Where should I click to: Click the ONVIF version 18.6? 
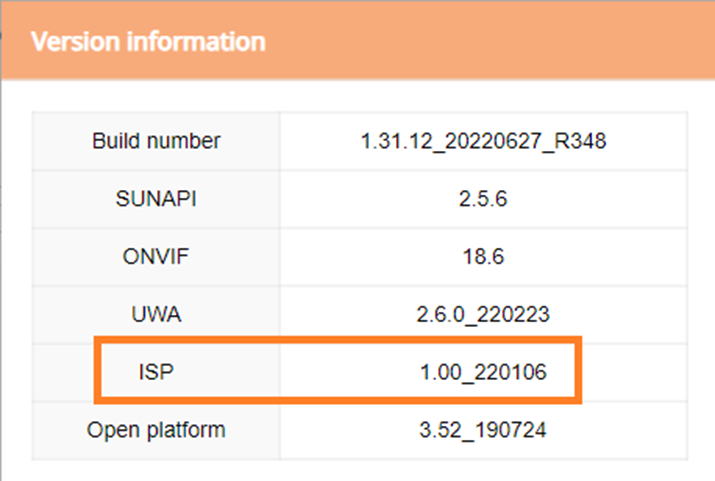point(483,257)
